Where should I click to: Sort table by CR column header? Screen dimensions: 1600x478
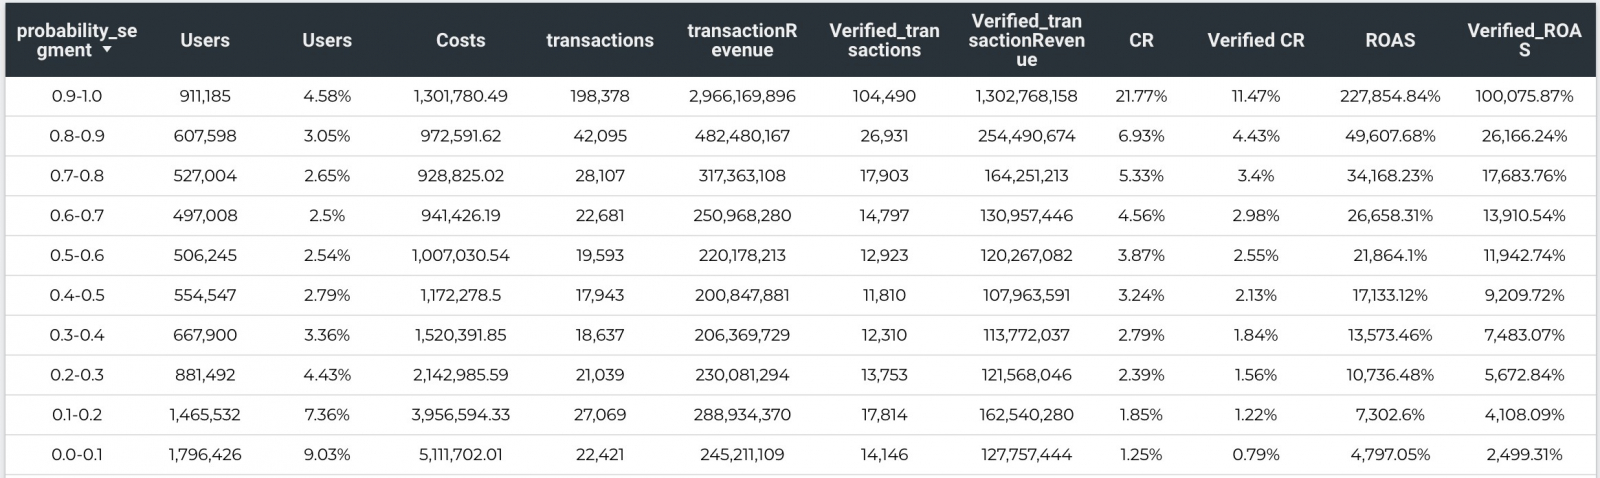[1141, 40]
